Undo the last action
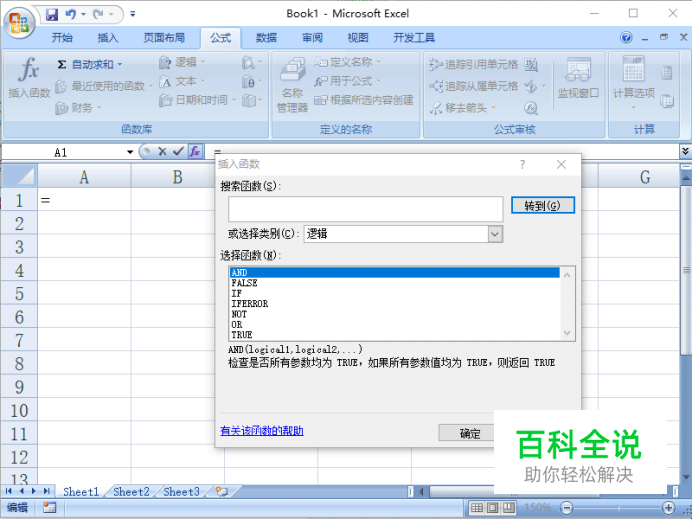 click(71, 15)
